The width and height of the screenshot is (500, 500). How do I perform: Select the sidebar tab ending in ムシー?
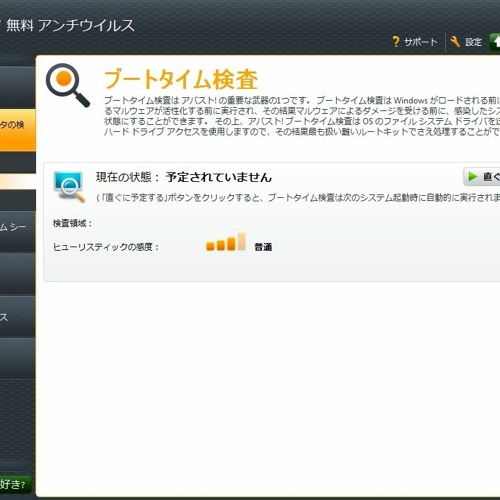(18, 231)
